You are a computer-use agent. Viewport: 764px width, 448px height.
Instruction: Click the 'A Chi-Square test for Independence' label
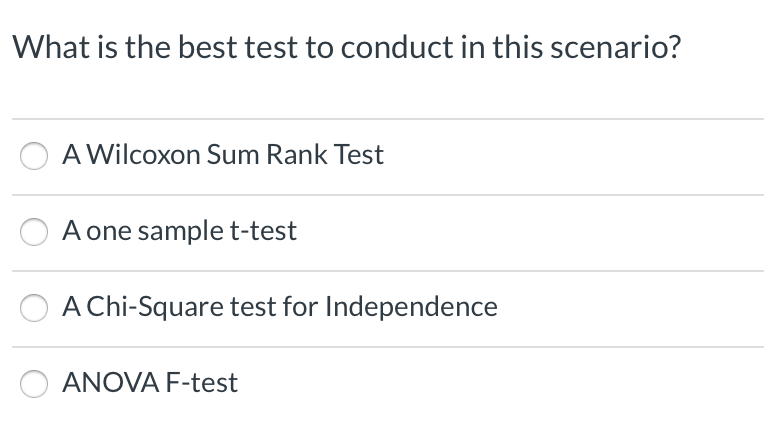(279, 307)
